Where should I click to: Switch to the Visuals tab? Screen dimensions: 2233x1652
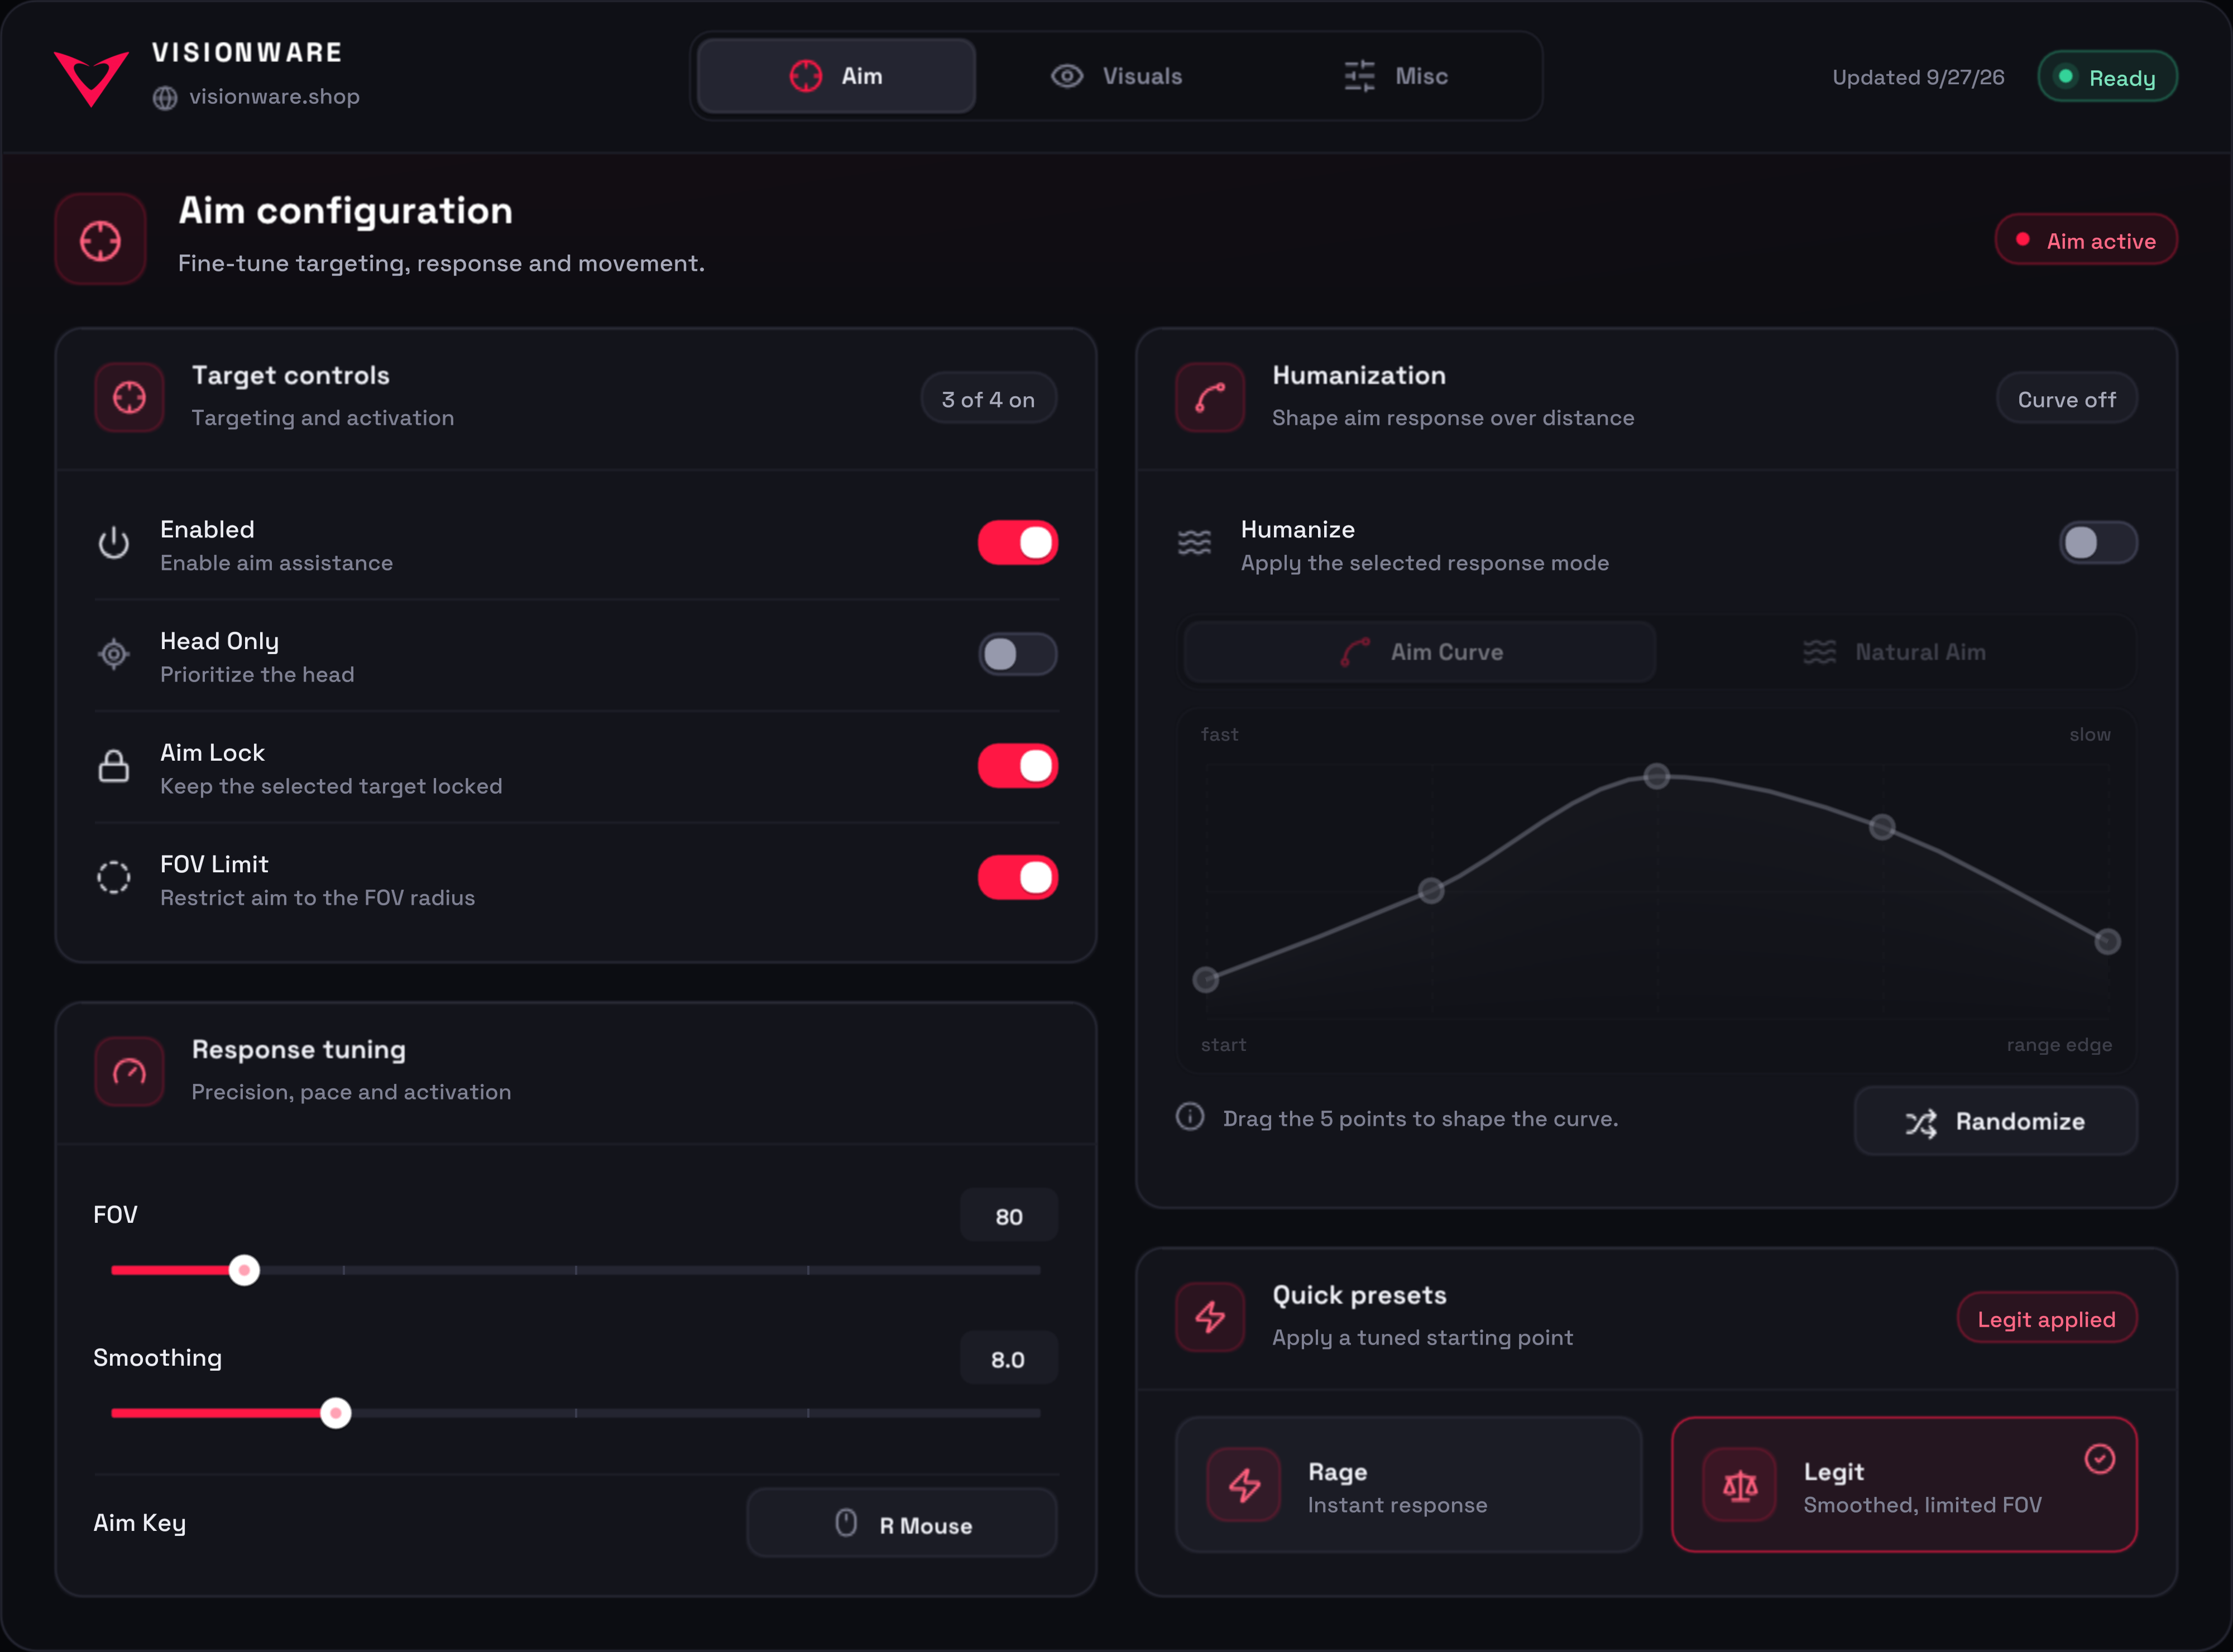(1116, 76)
